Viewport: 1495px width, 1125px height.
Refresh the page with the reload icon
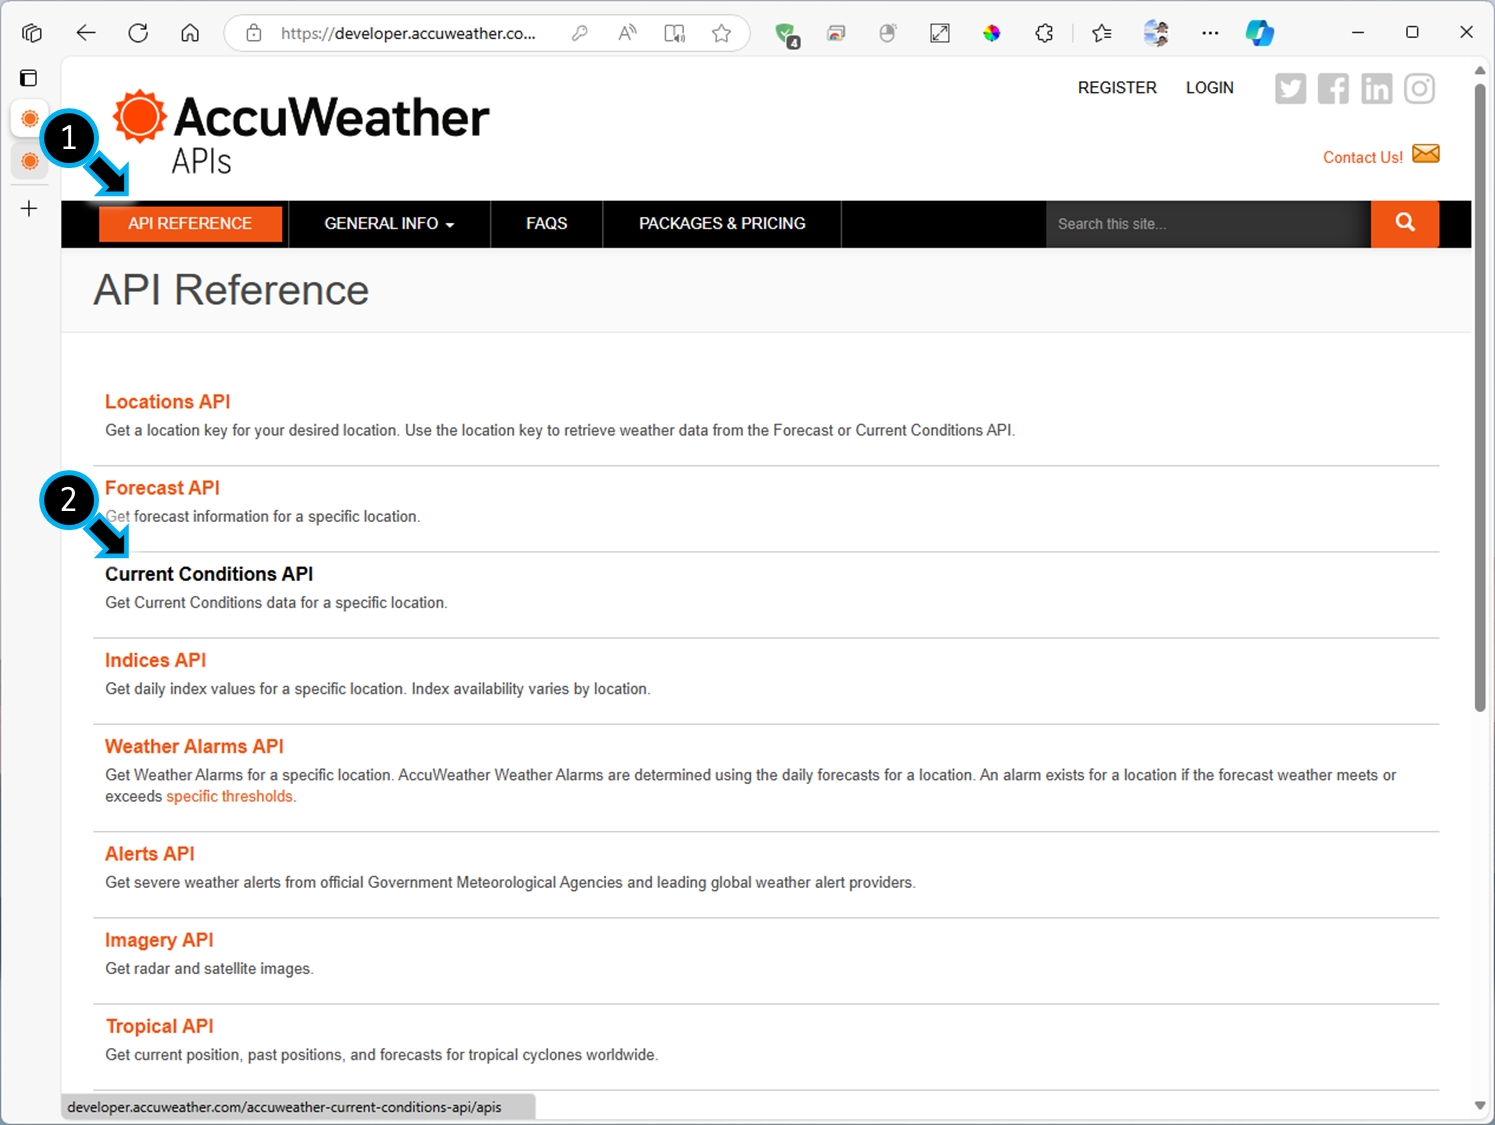138,33
